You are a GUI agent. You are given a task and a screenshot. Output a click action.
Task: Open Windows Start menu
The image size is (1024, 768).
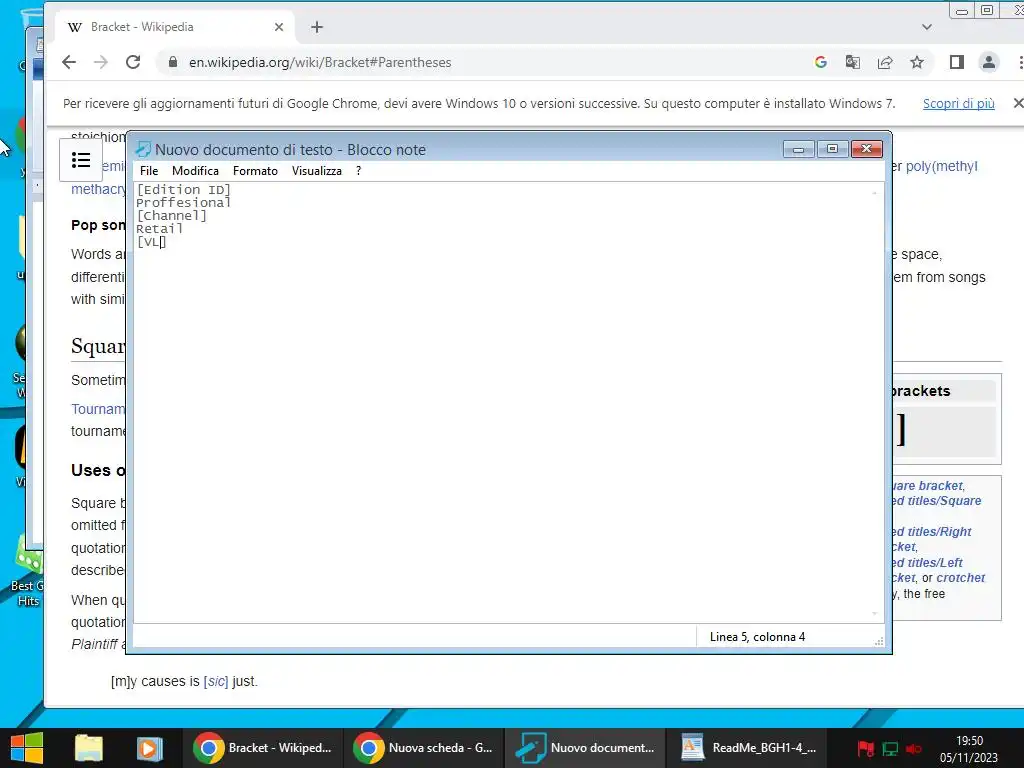[x=27, y=748]
